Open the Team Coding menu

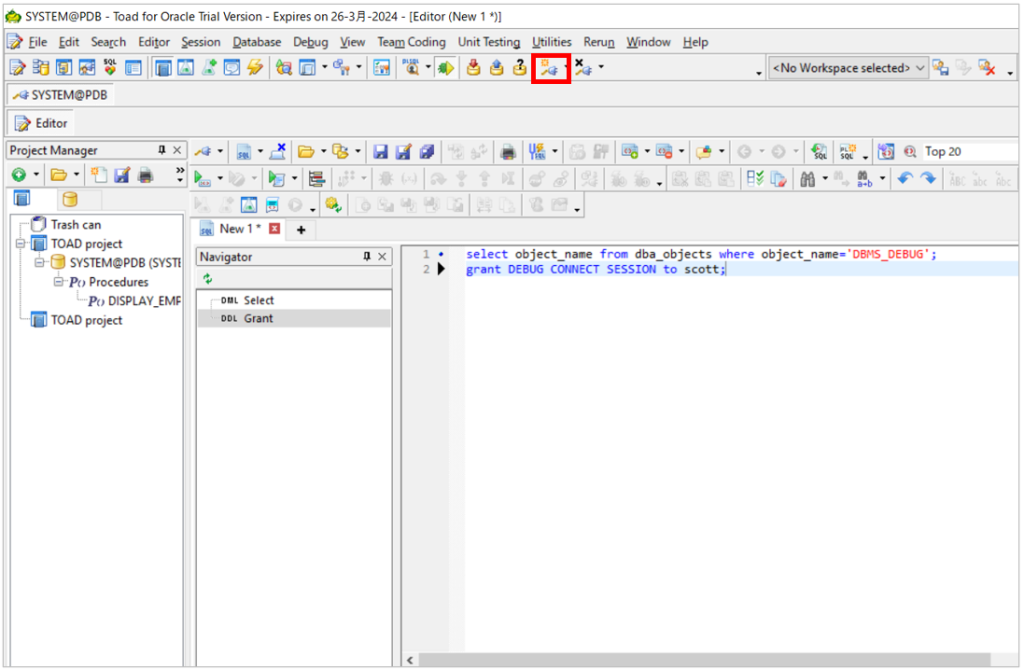pos(411,42)
